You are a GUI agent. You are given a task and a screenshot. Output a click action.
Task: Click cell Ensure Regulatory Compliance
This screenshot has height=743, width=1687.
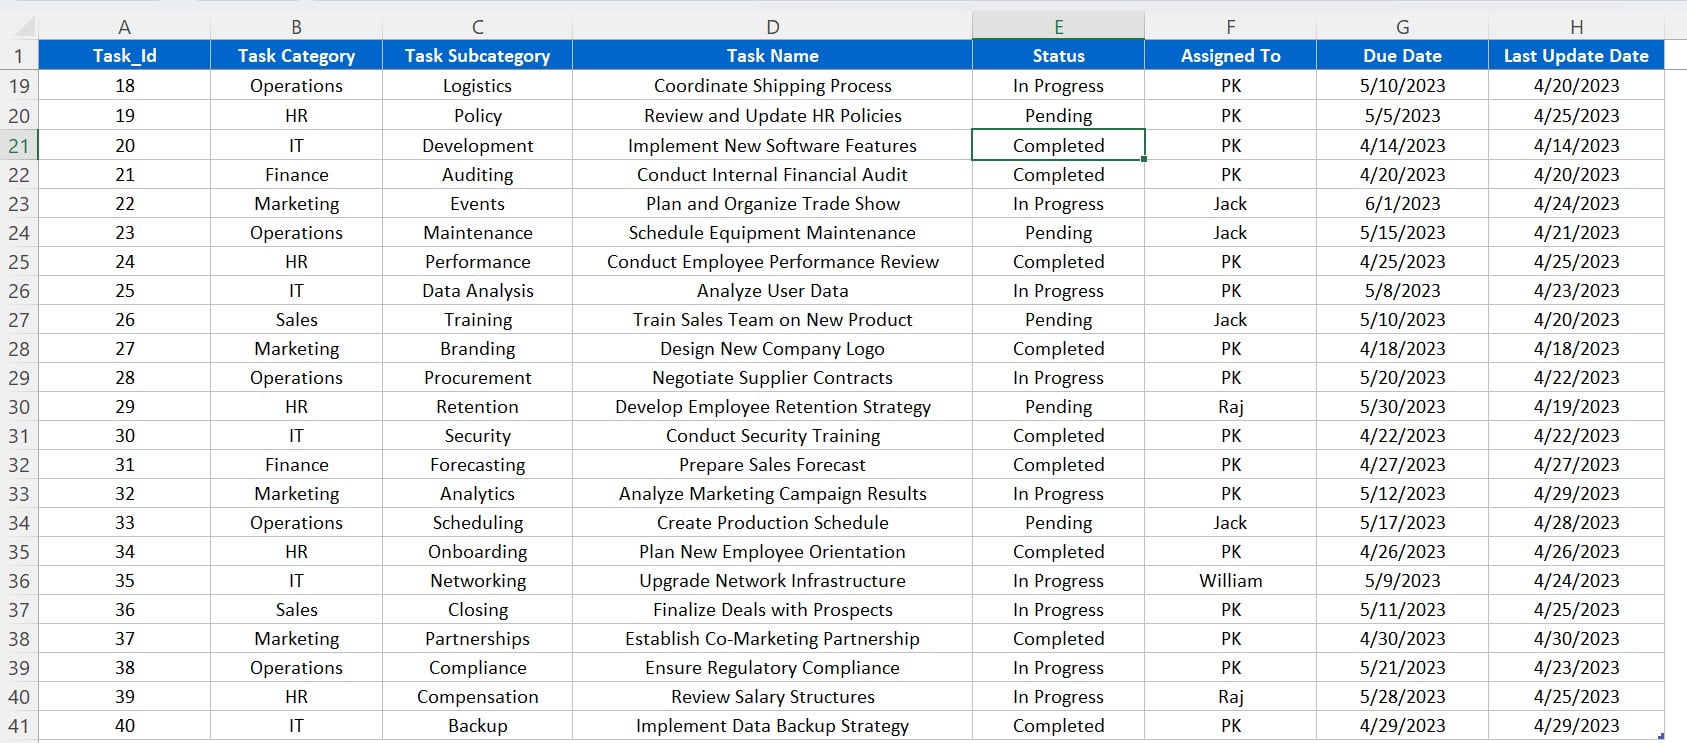point(772,668)
